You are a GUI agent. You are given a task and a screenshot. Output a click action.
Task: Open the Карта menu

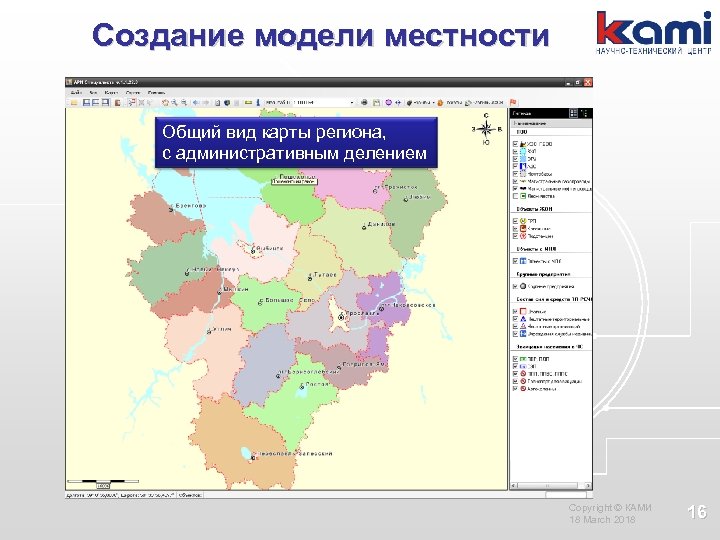111,93
